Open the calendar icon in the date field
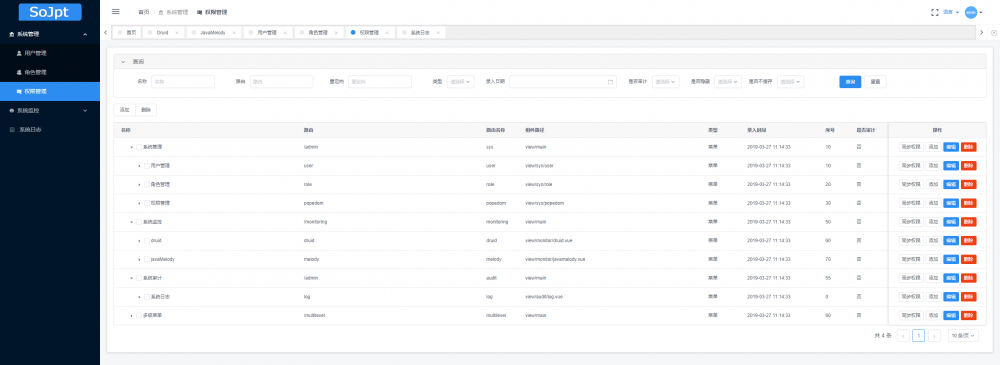The height and width of the screenshot is (365, 1000). click(x=610, y=82)
